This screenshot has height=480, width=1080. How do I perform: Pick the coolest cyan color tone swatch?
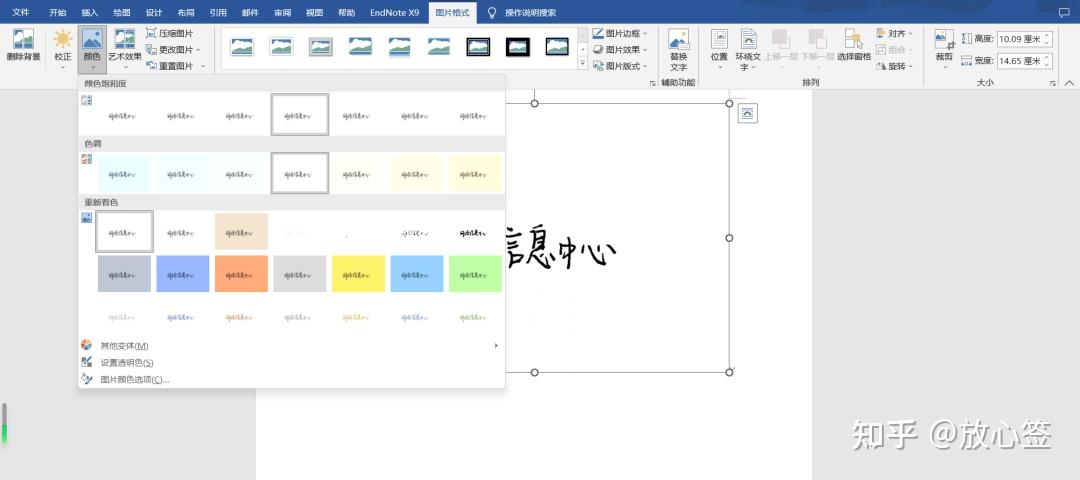tap(124, 173)
